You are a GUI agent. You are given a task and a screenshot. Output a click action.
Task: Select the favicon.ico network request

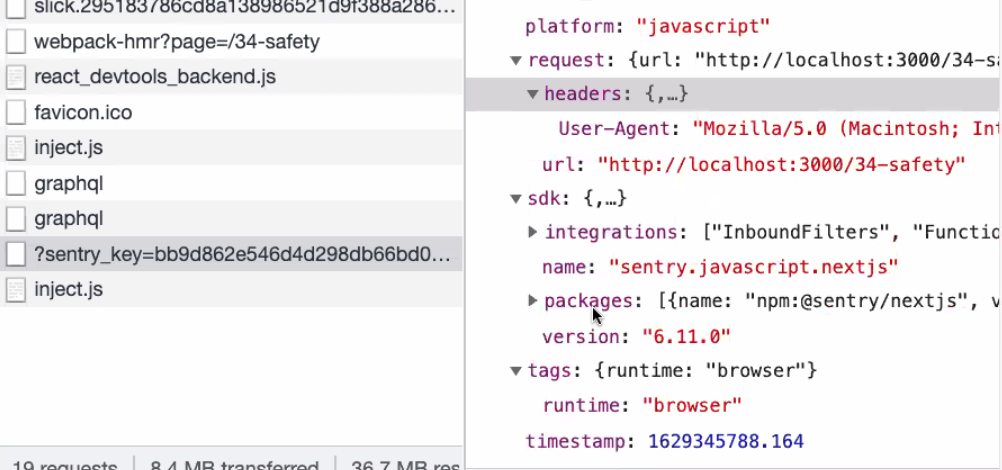point(83,112)
